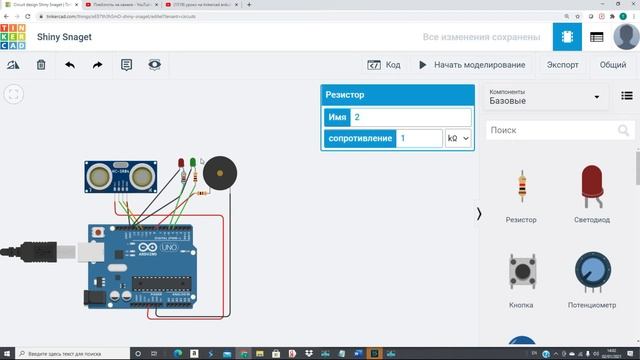Screen dimensions: 640x360
Task: Open the Windows Start menu
Action: [x=7, y=353]
